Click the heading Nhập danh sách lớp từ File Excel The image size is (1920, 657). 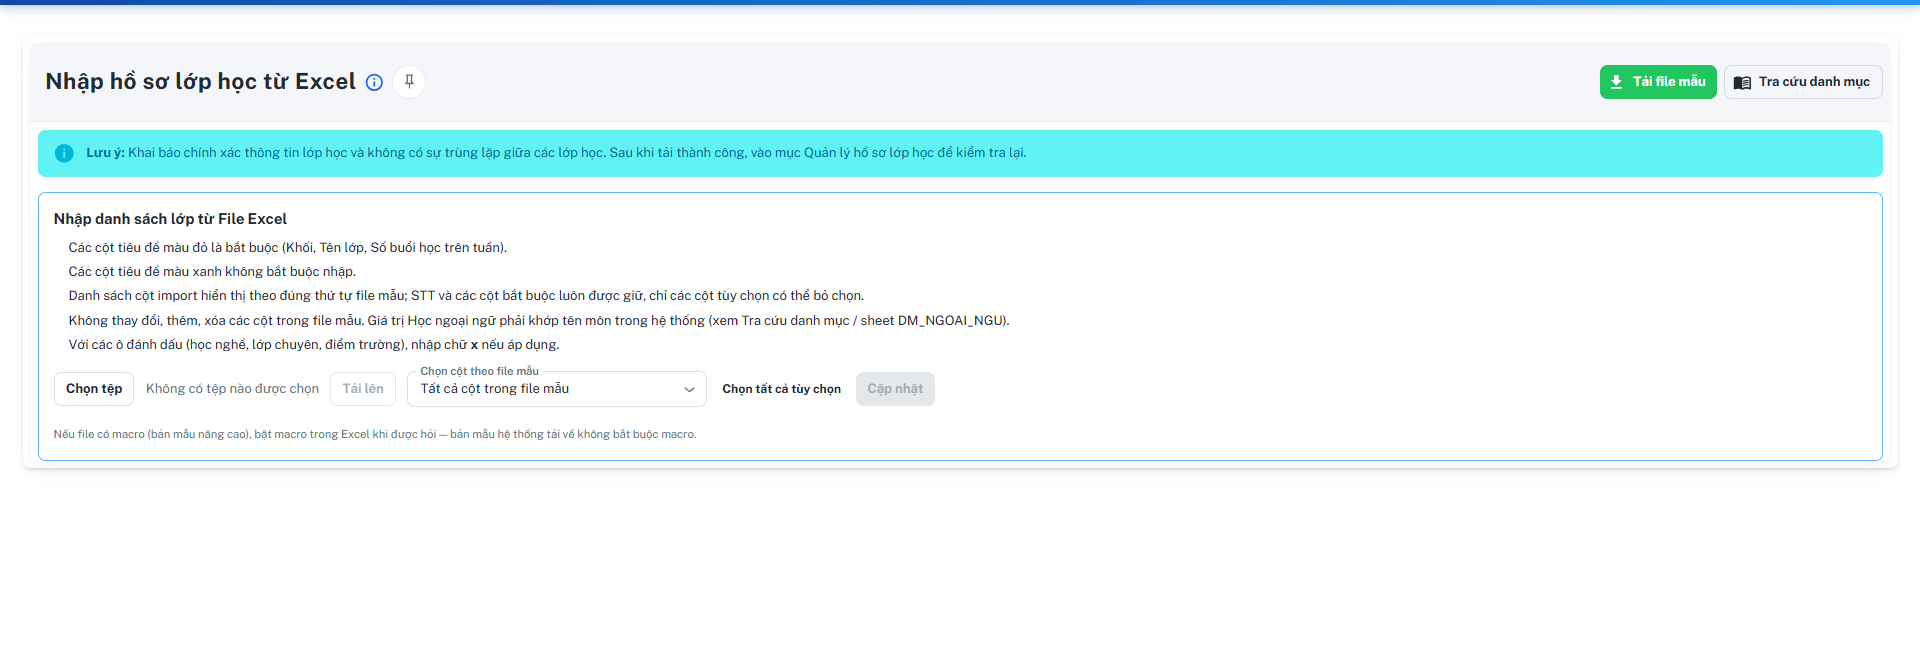[170, 219]
